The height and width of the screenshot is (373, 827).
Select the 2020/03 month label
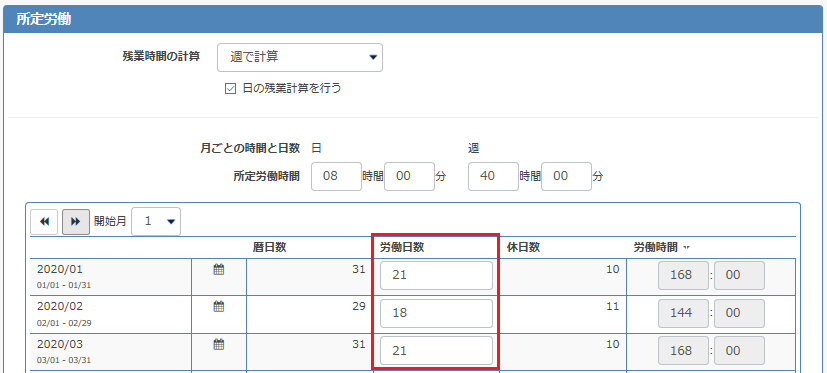pos(60,344)
